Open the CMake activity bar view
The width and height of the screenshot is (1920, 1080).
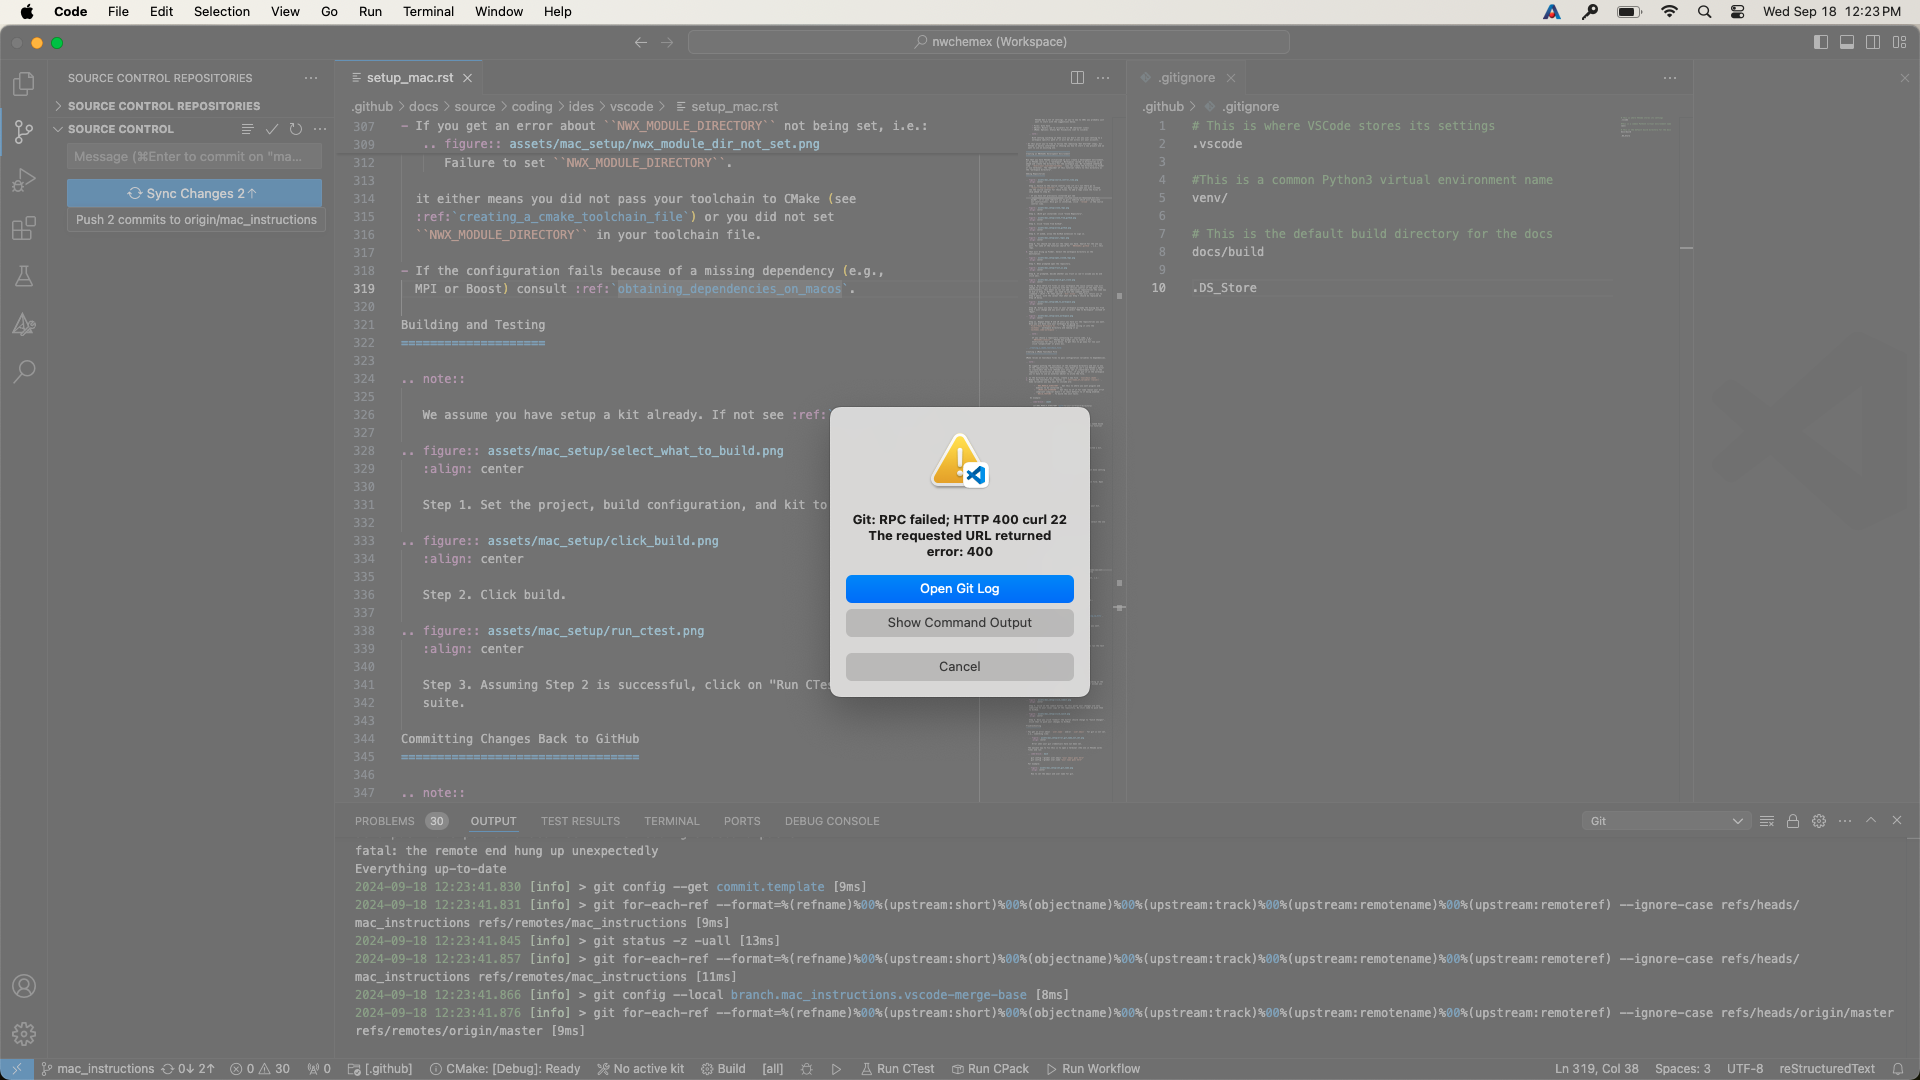(x=24, y=324)
